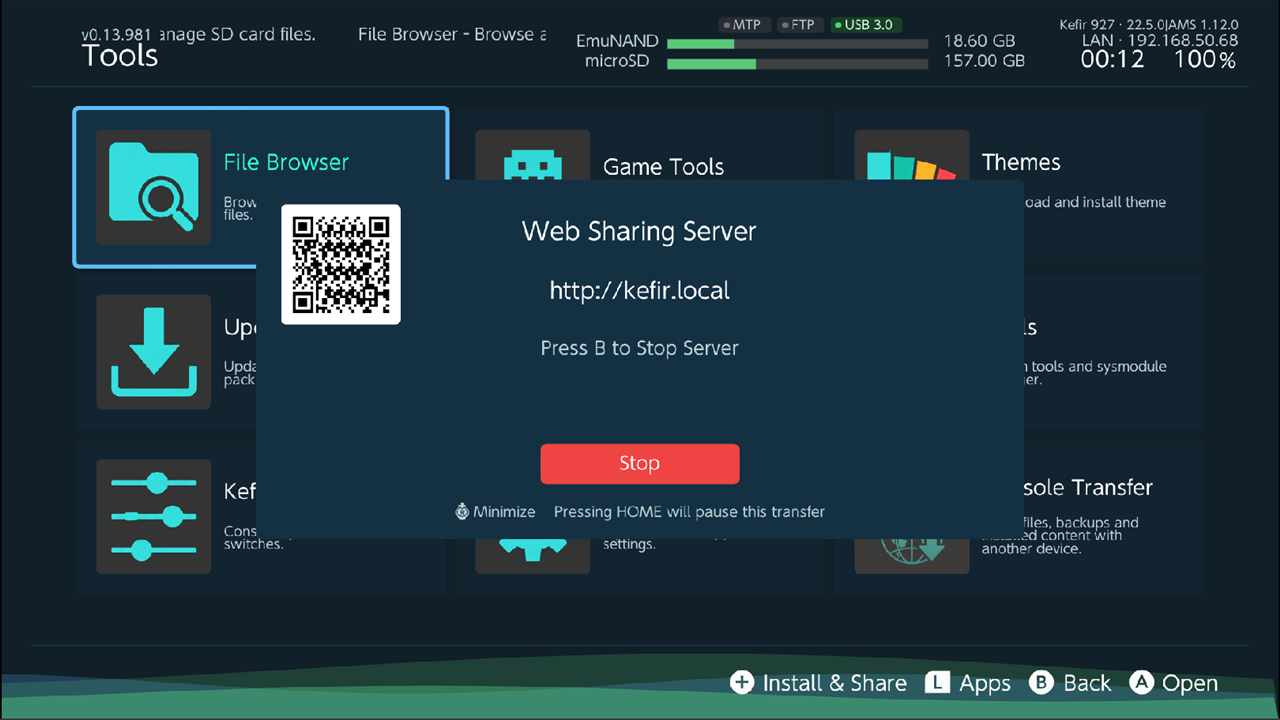
Task: Select the Kefir 927 firmware info line
Action: click(1149, 24)
